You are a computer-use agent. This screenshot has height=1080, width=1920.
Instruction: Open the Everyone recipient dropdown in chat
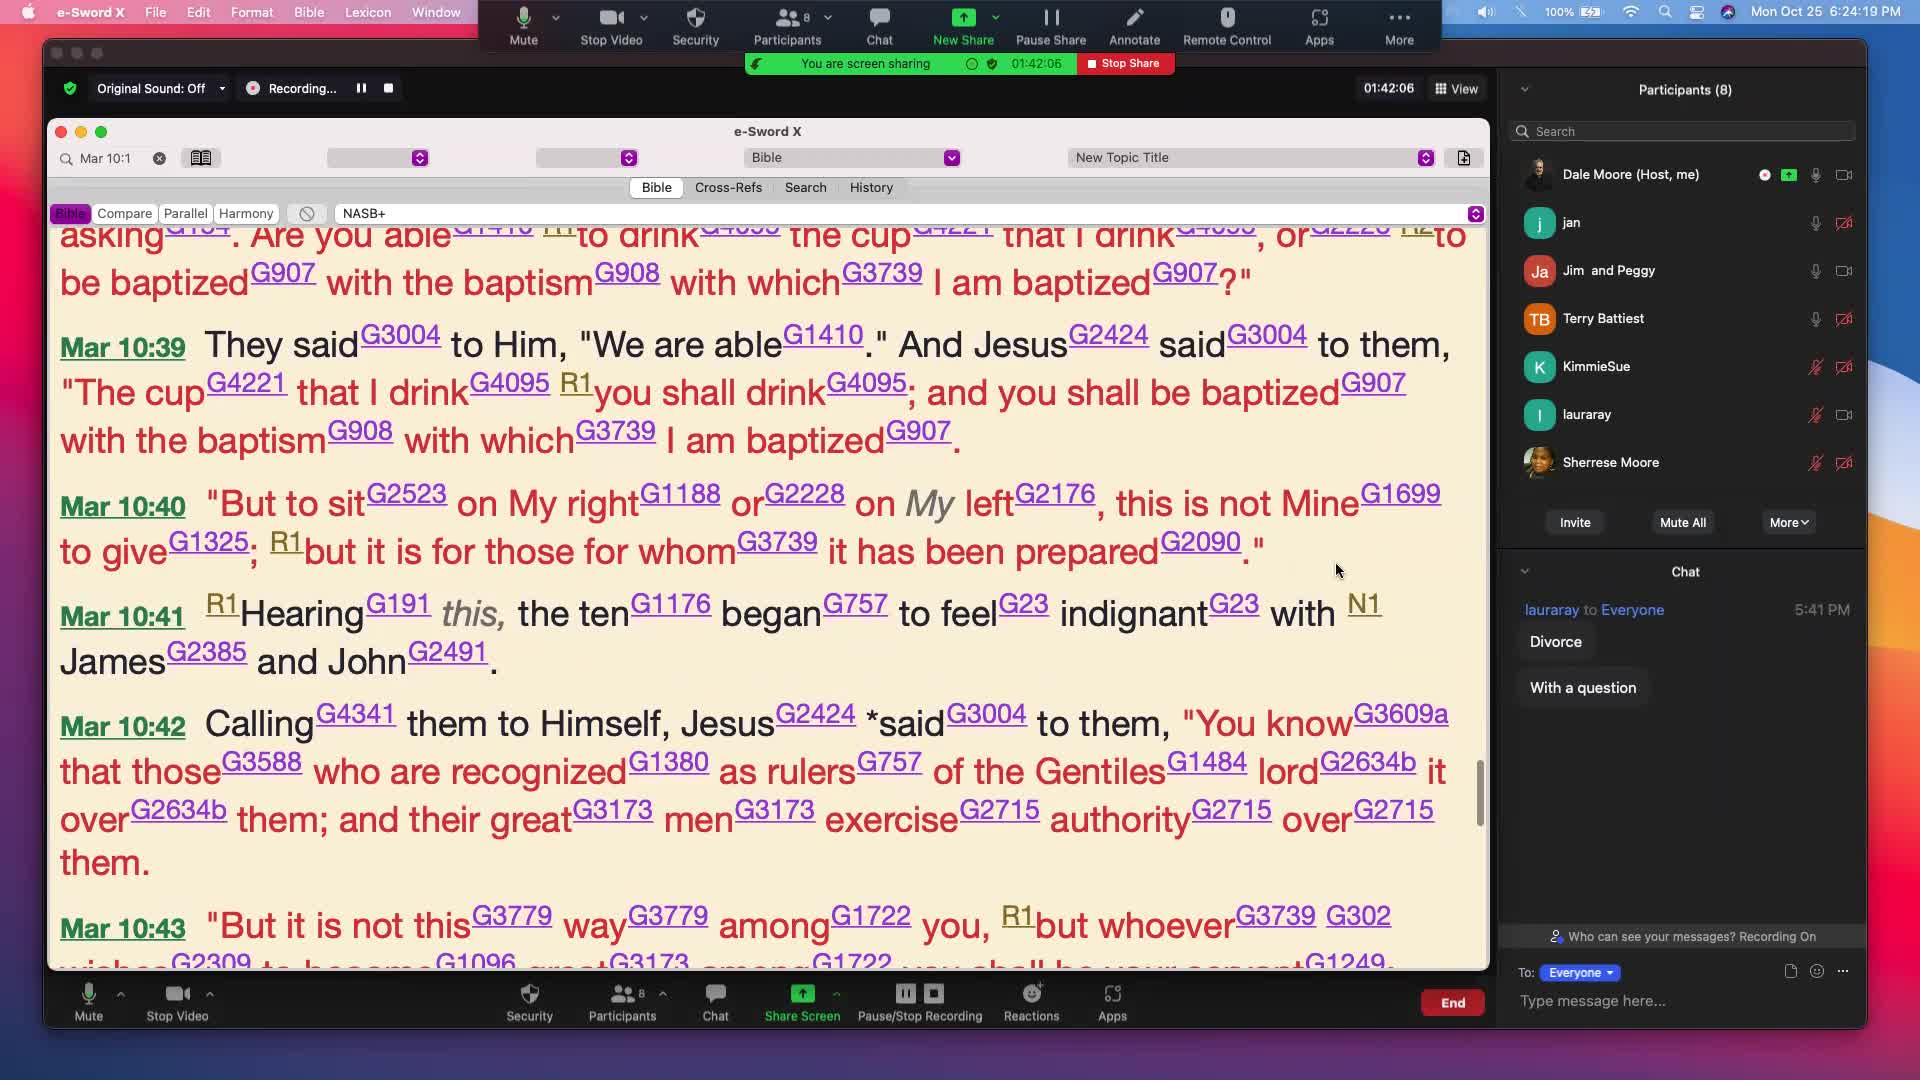1580,973
